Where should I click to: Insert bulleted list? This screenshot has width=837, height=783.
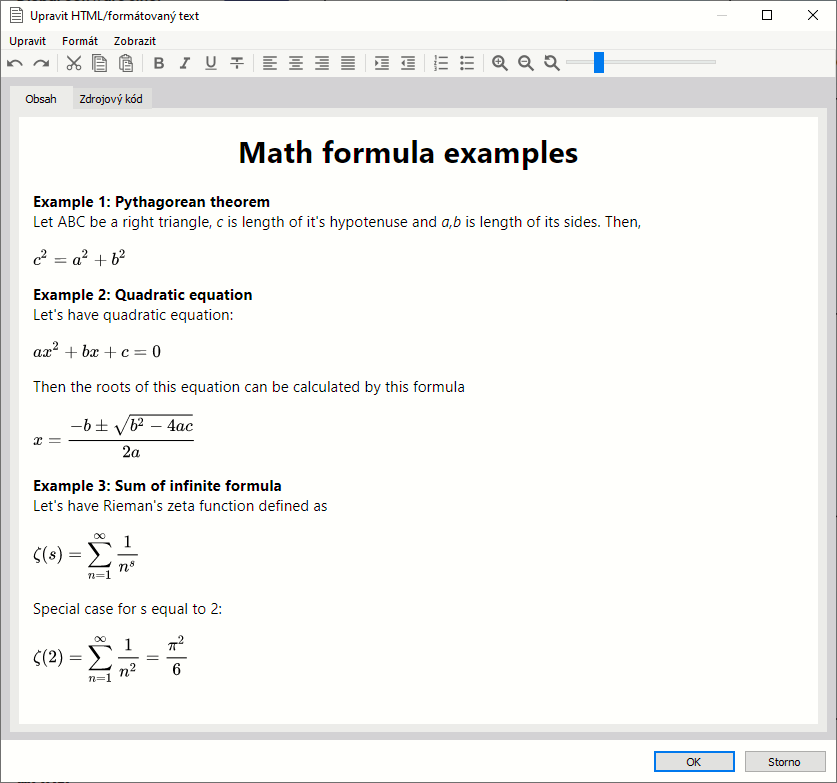pos(467,63)
